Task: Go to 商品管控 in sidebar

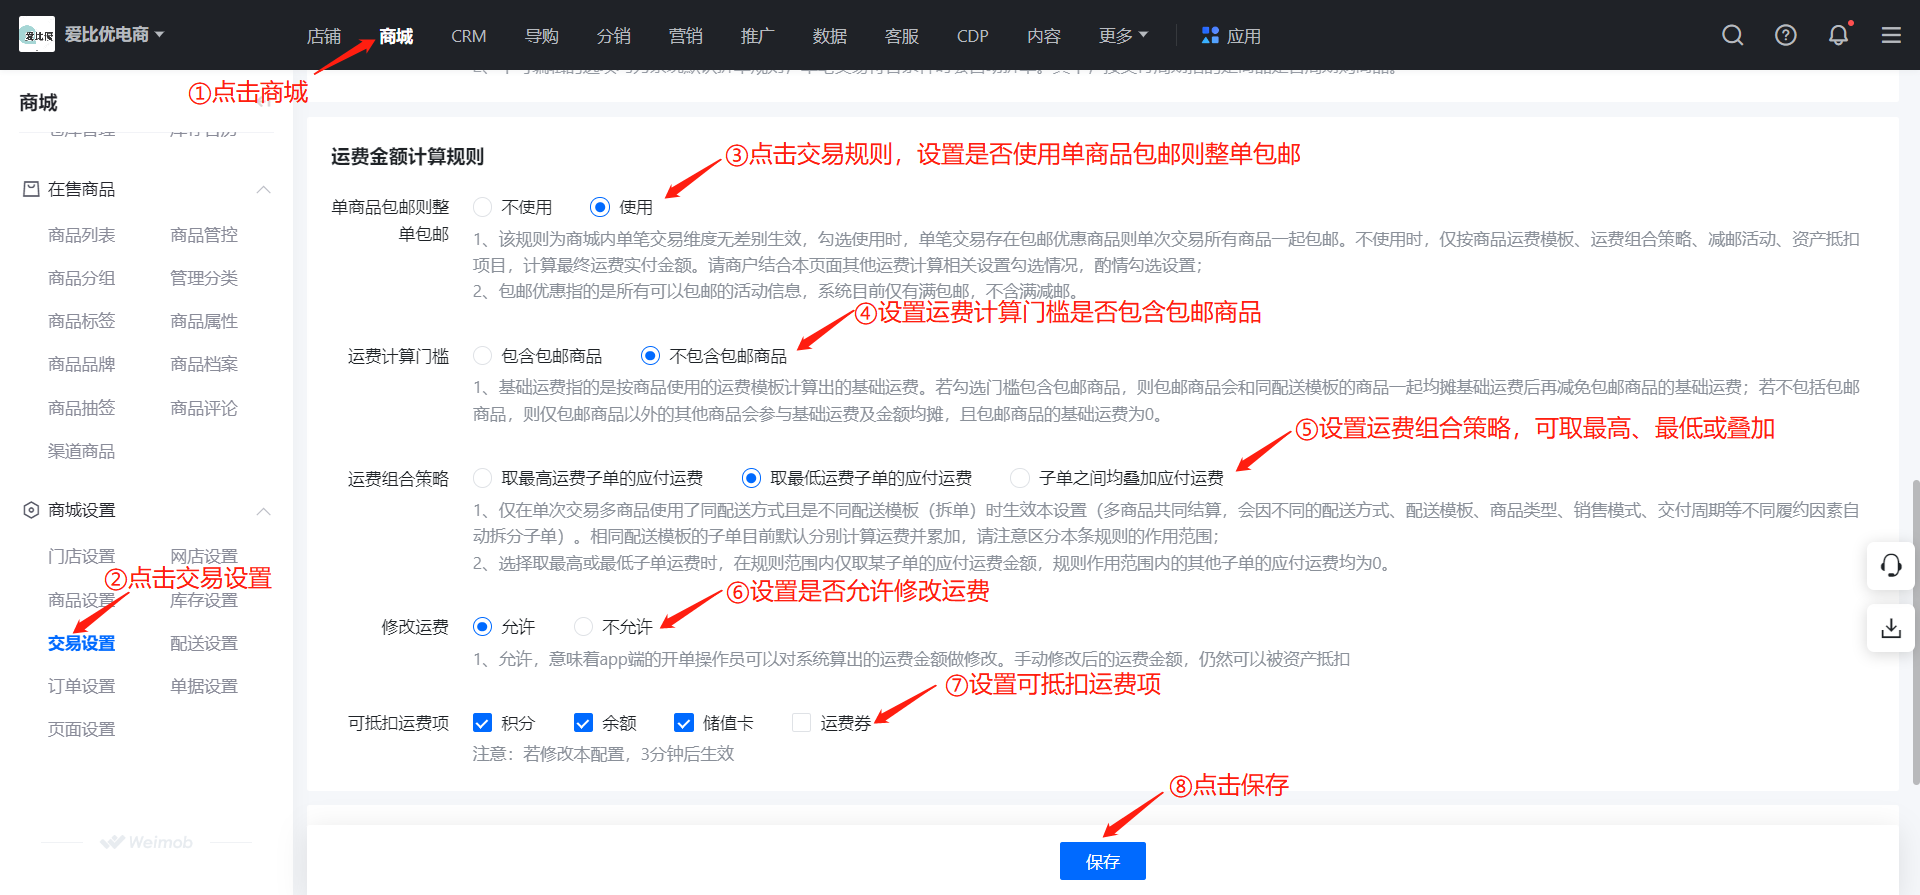Action: 204,235
